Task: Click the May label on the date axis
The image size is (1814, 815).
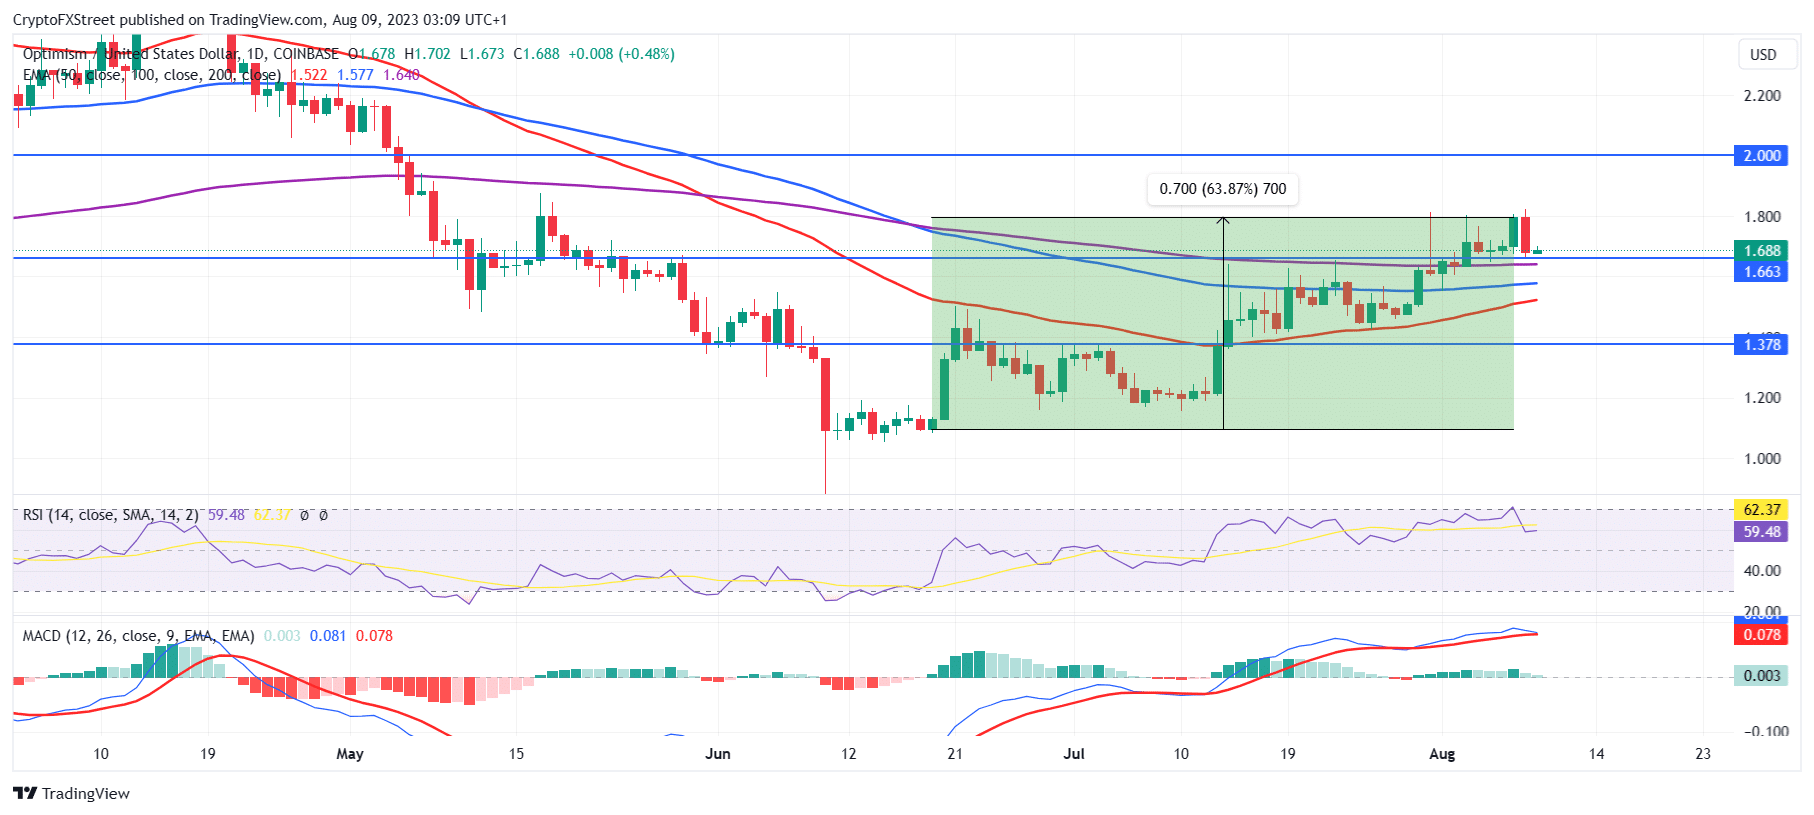Action: tap(350, 754)
